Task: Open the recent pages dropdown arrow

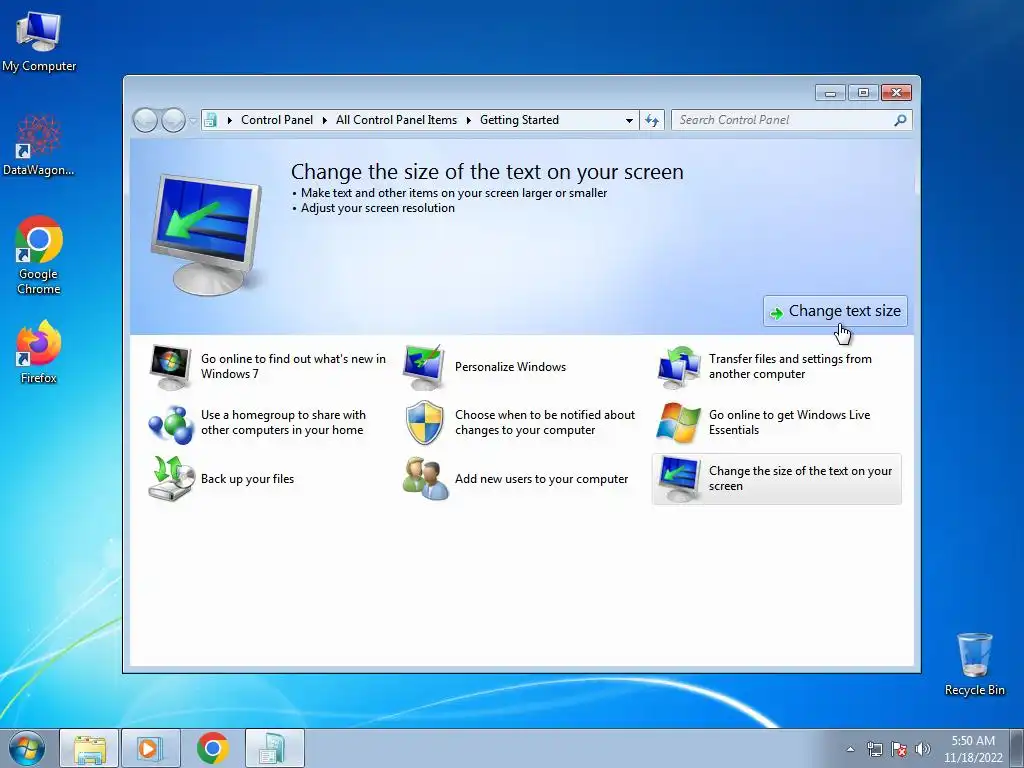Action: (x=193, y=121)
